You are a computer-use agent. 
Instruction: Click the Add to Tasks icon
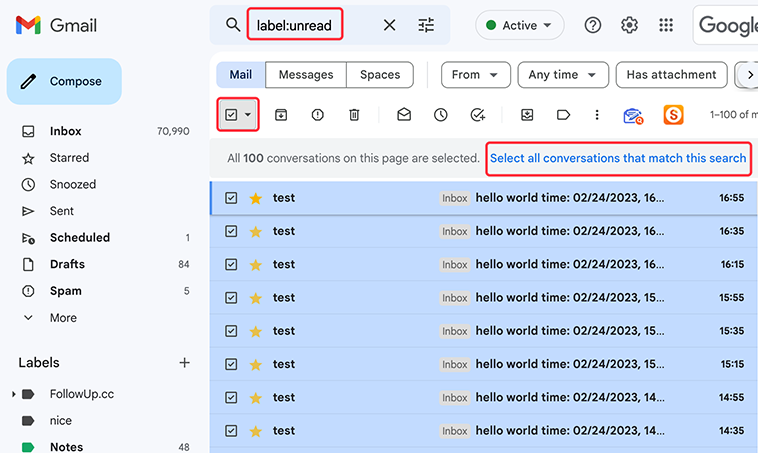478,115
